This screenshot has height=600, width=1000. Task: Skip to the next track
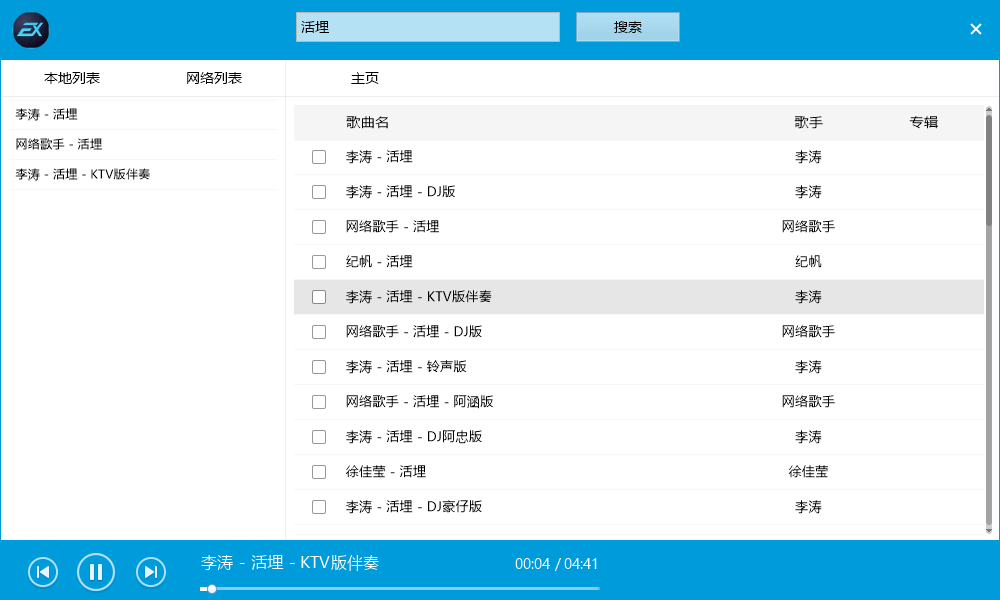tap(150, 572)
